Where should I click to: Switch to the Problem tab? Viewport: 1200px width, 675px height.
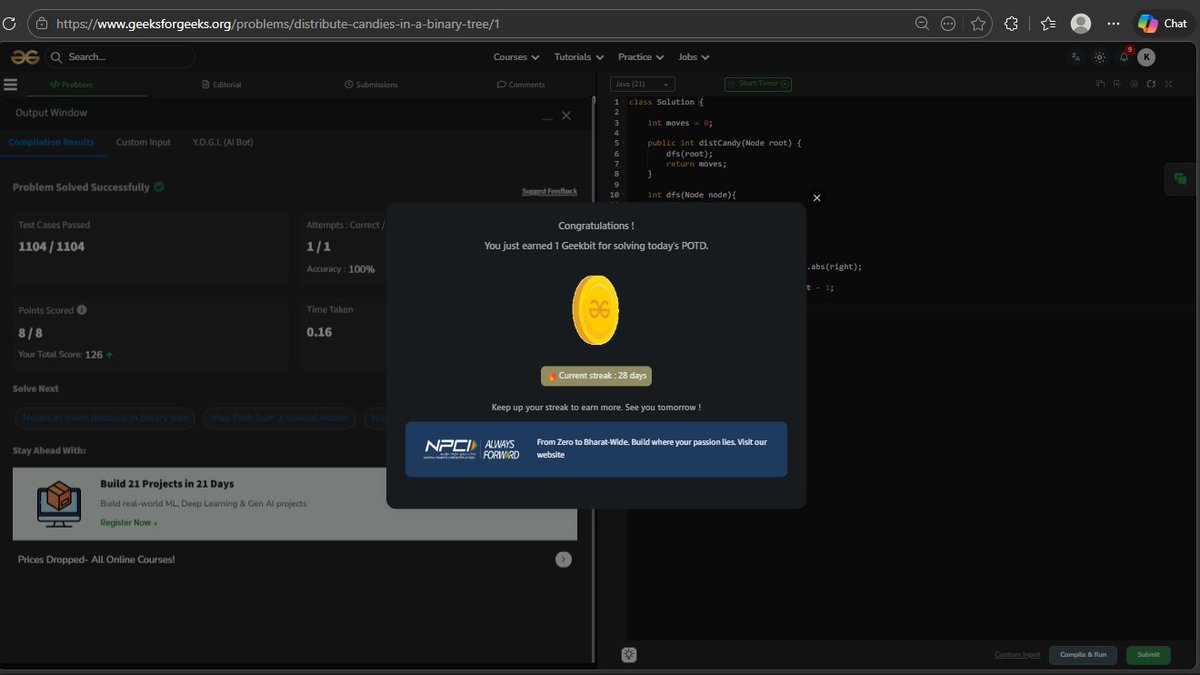click(71, 85)
